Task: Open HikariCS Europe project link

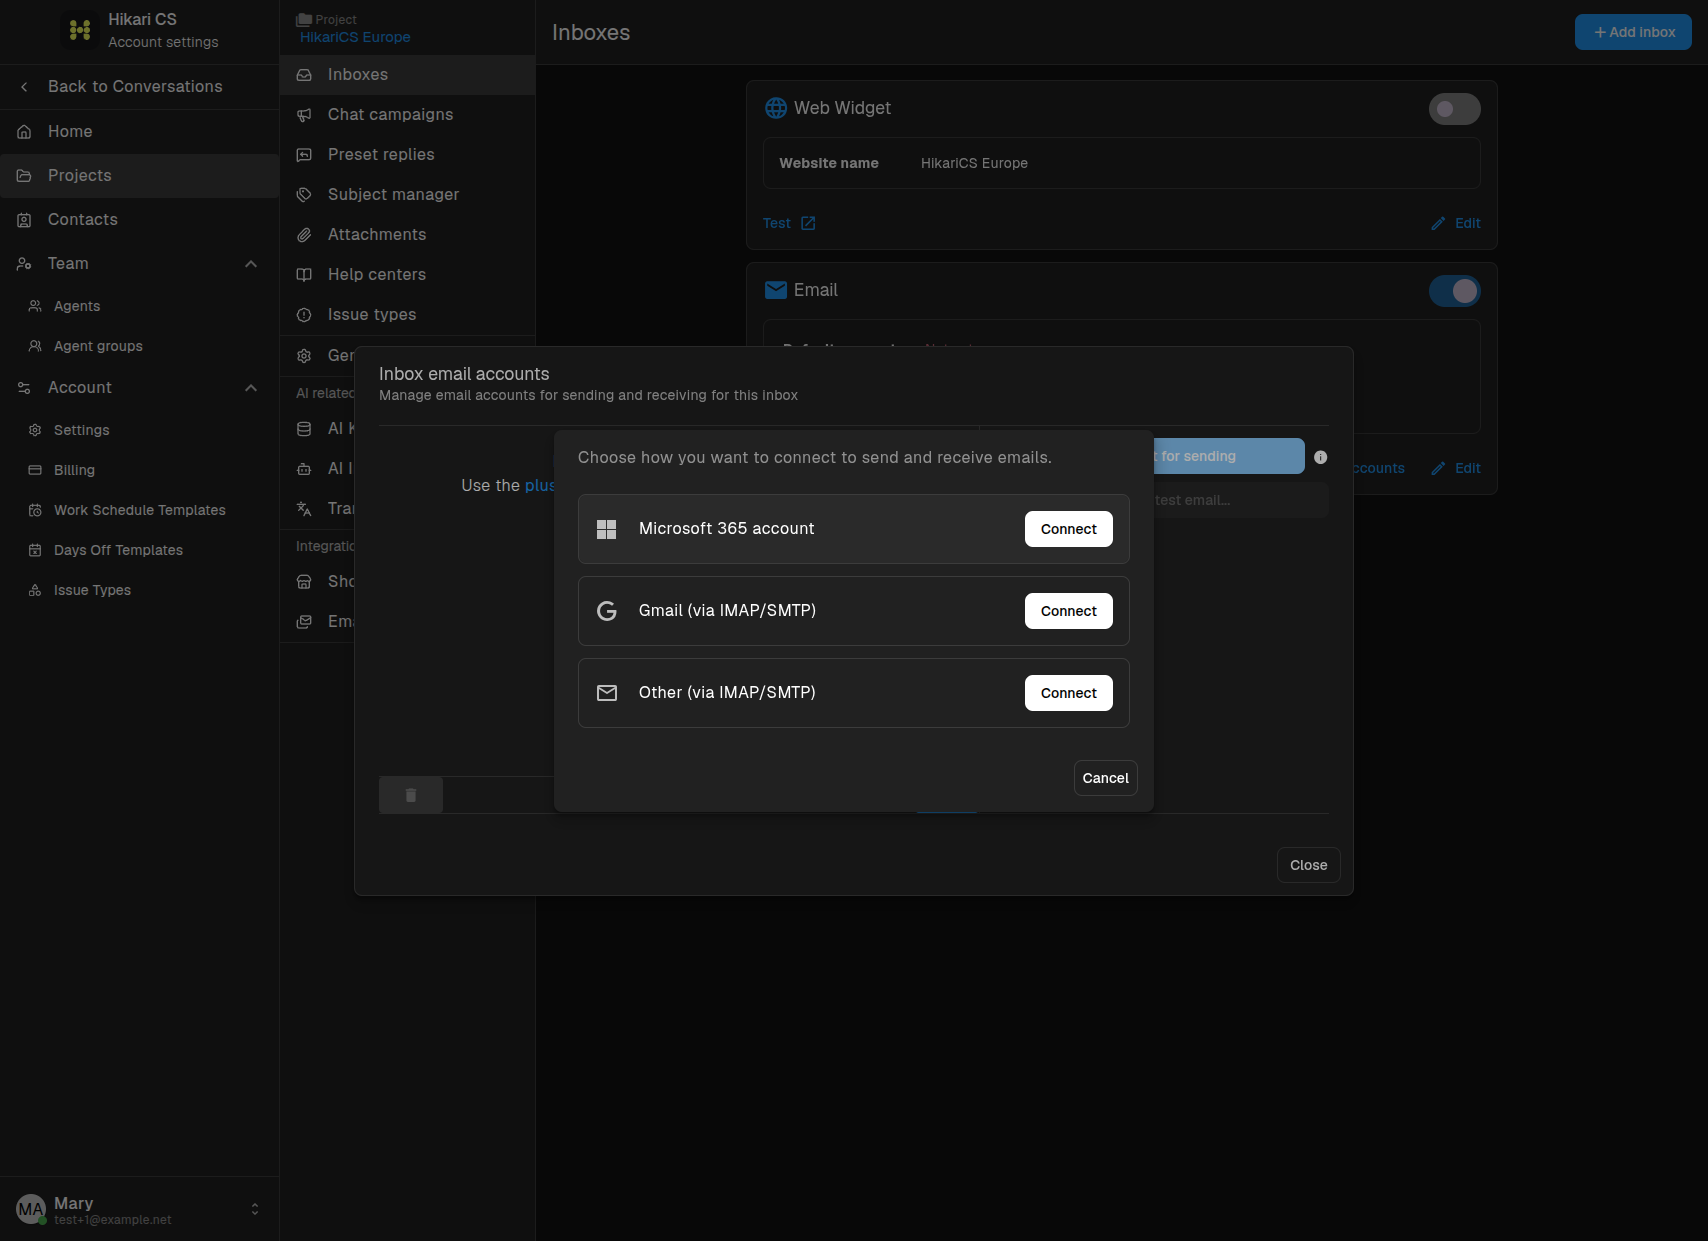Action: [355, 37]
